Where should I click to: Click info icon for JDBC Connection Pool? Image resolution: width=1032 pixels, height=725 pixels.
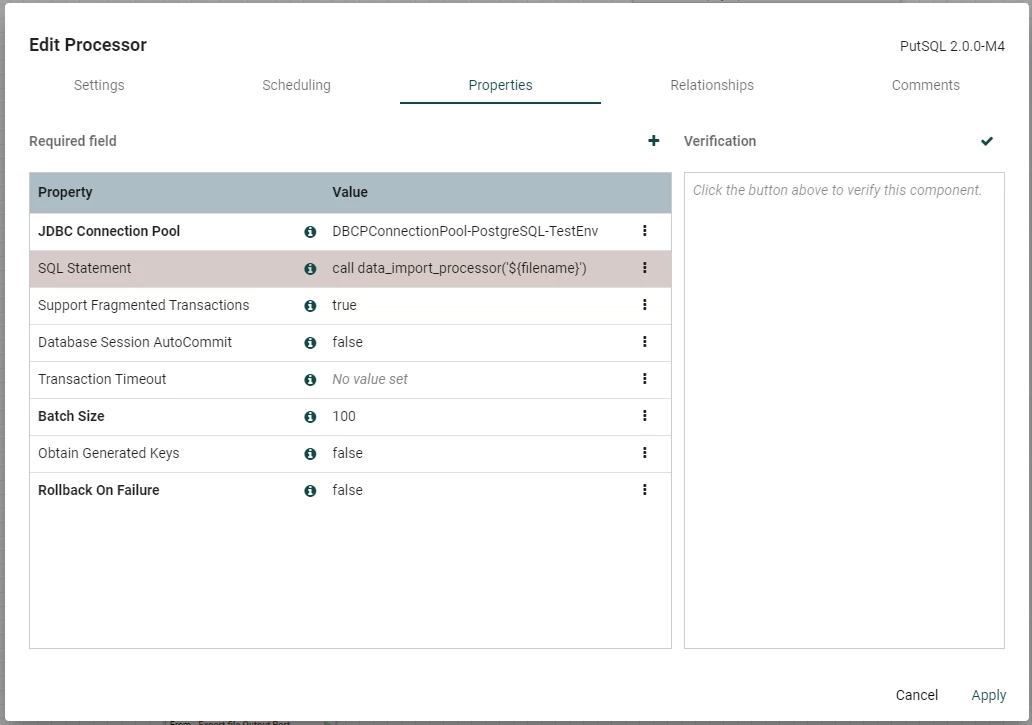click(x=310, y=232)
